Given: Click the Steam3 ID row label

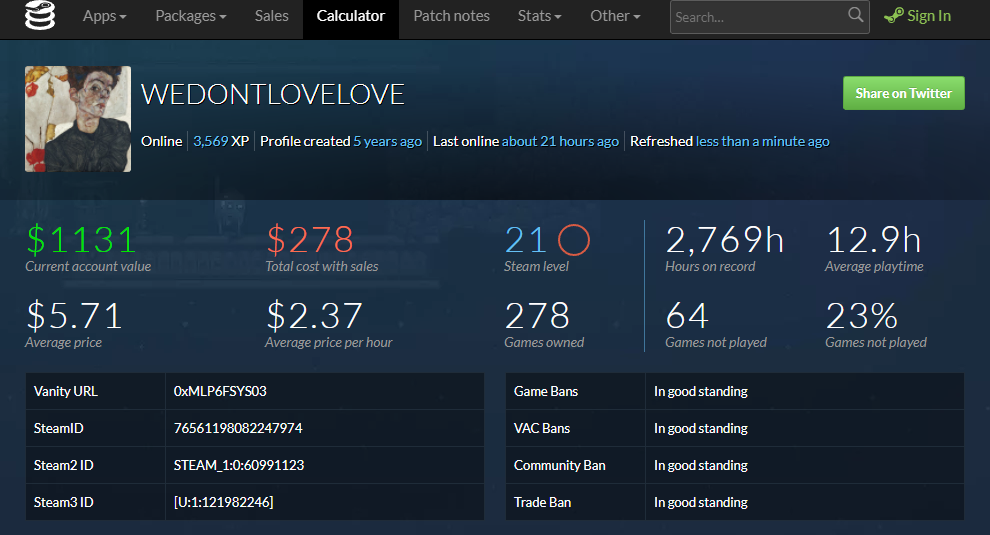Looking at the screenshot, I should pyautogui.click(x=63, y=502).
